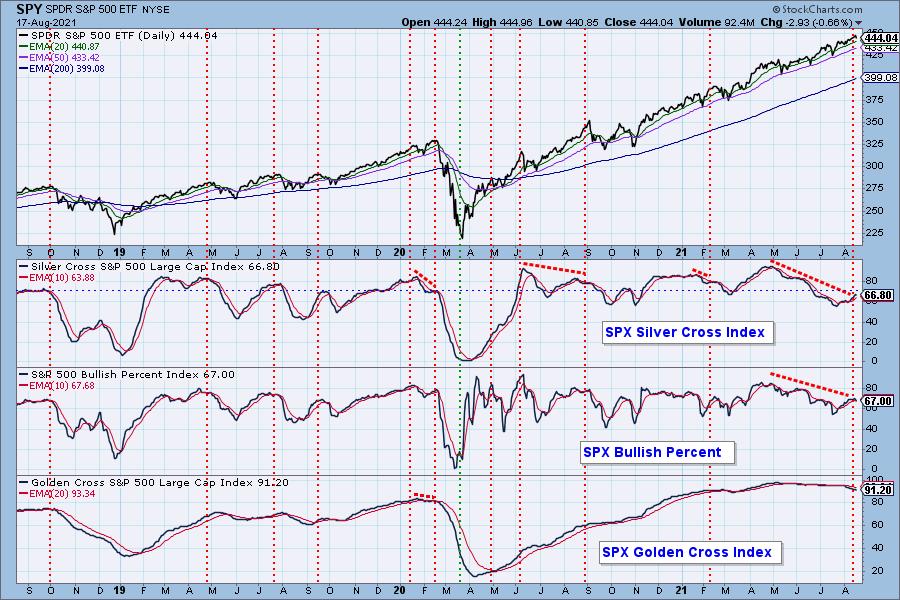The width and height of the screenshot is (900, 600).
Task: Open the small arrow after the Chg value
Action: pos(858,23)
